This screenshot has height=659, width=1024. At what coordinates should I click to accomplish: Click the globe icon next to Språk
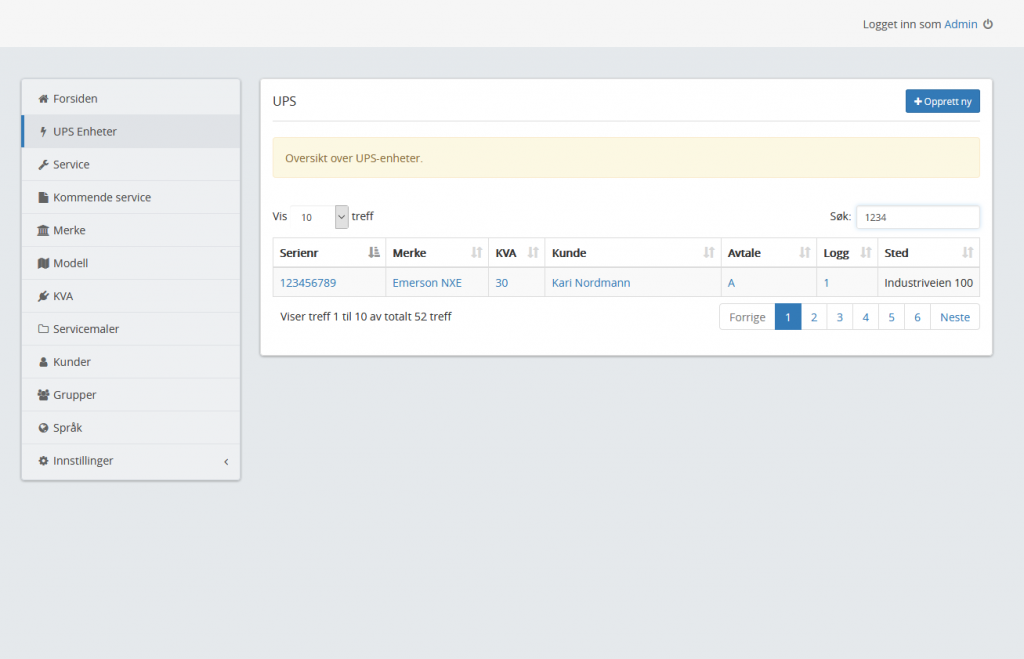pos(43,428)
